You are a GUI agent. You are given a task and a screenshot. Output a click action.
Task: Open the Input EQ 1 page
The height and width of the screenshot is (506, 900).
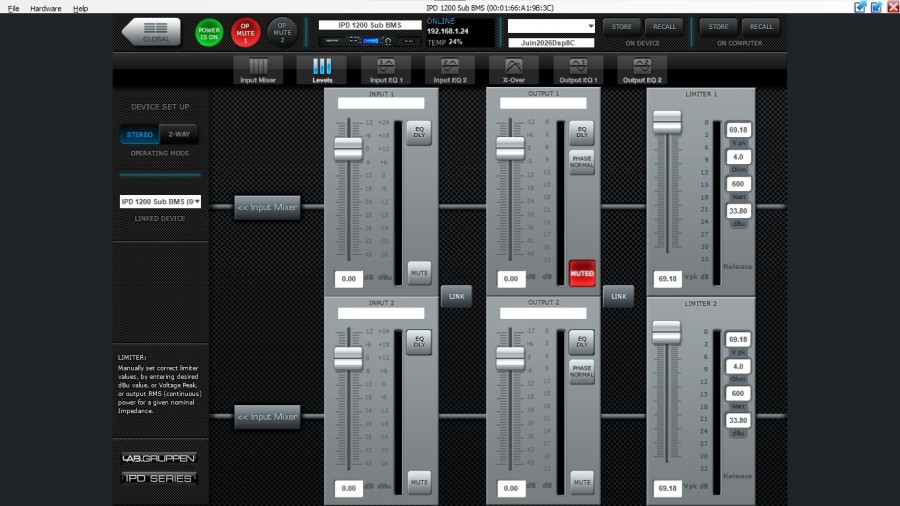click(x=386, y=71)
